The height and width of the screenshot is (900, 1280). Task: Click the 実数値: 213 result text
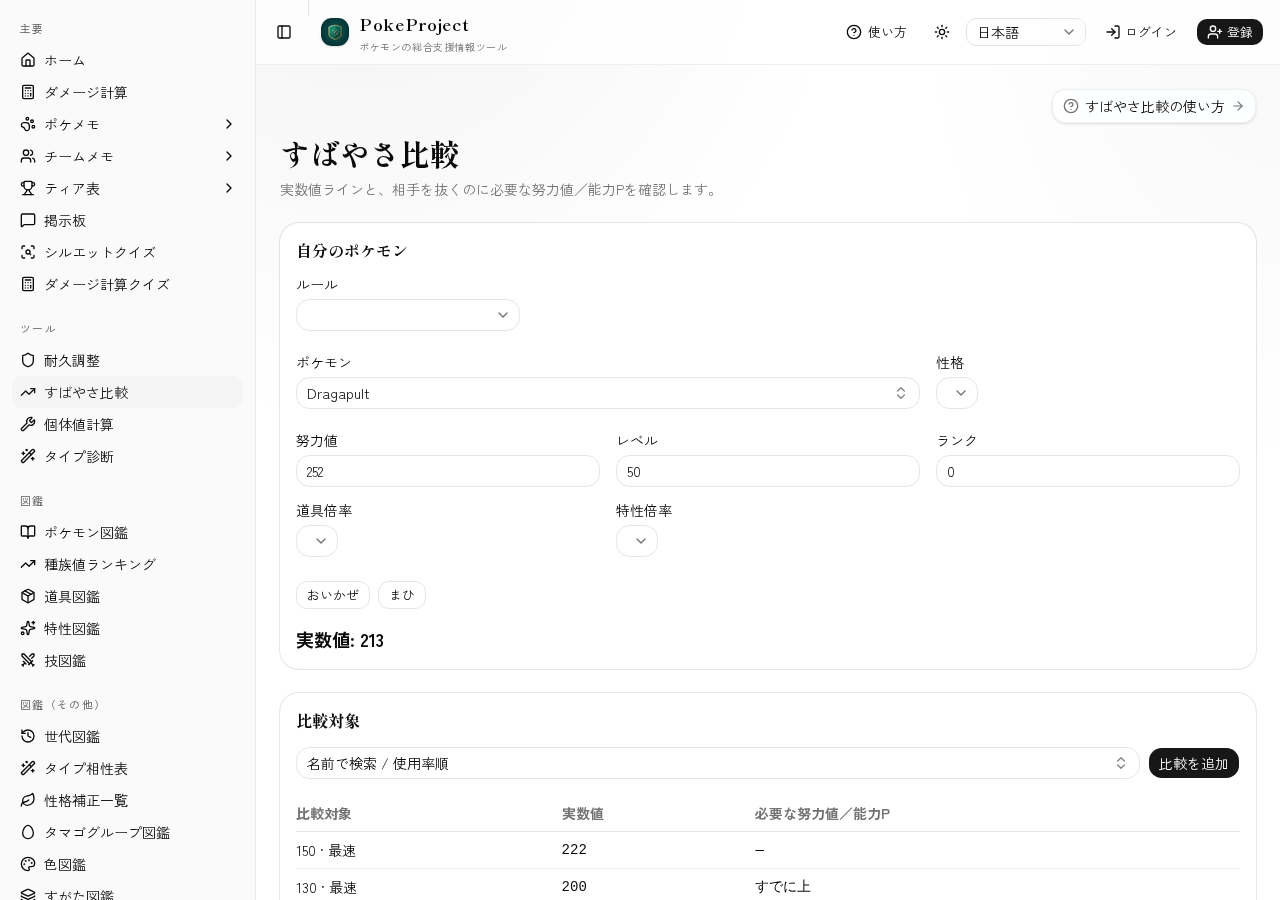pyautogui.click(x=340, y=641)
